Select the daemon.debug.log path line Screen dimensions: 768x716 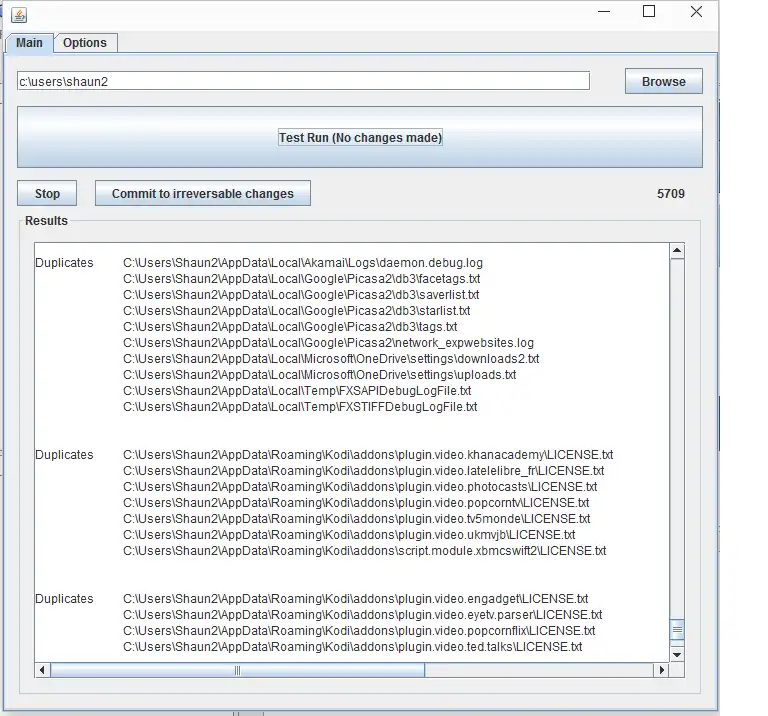click(x=303, y=263)
